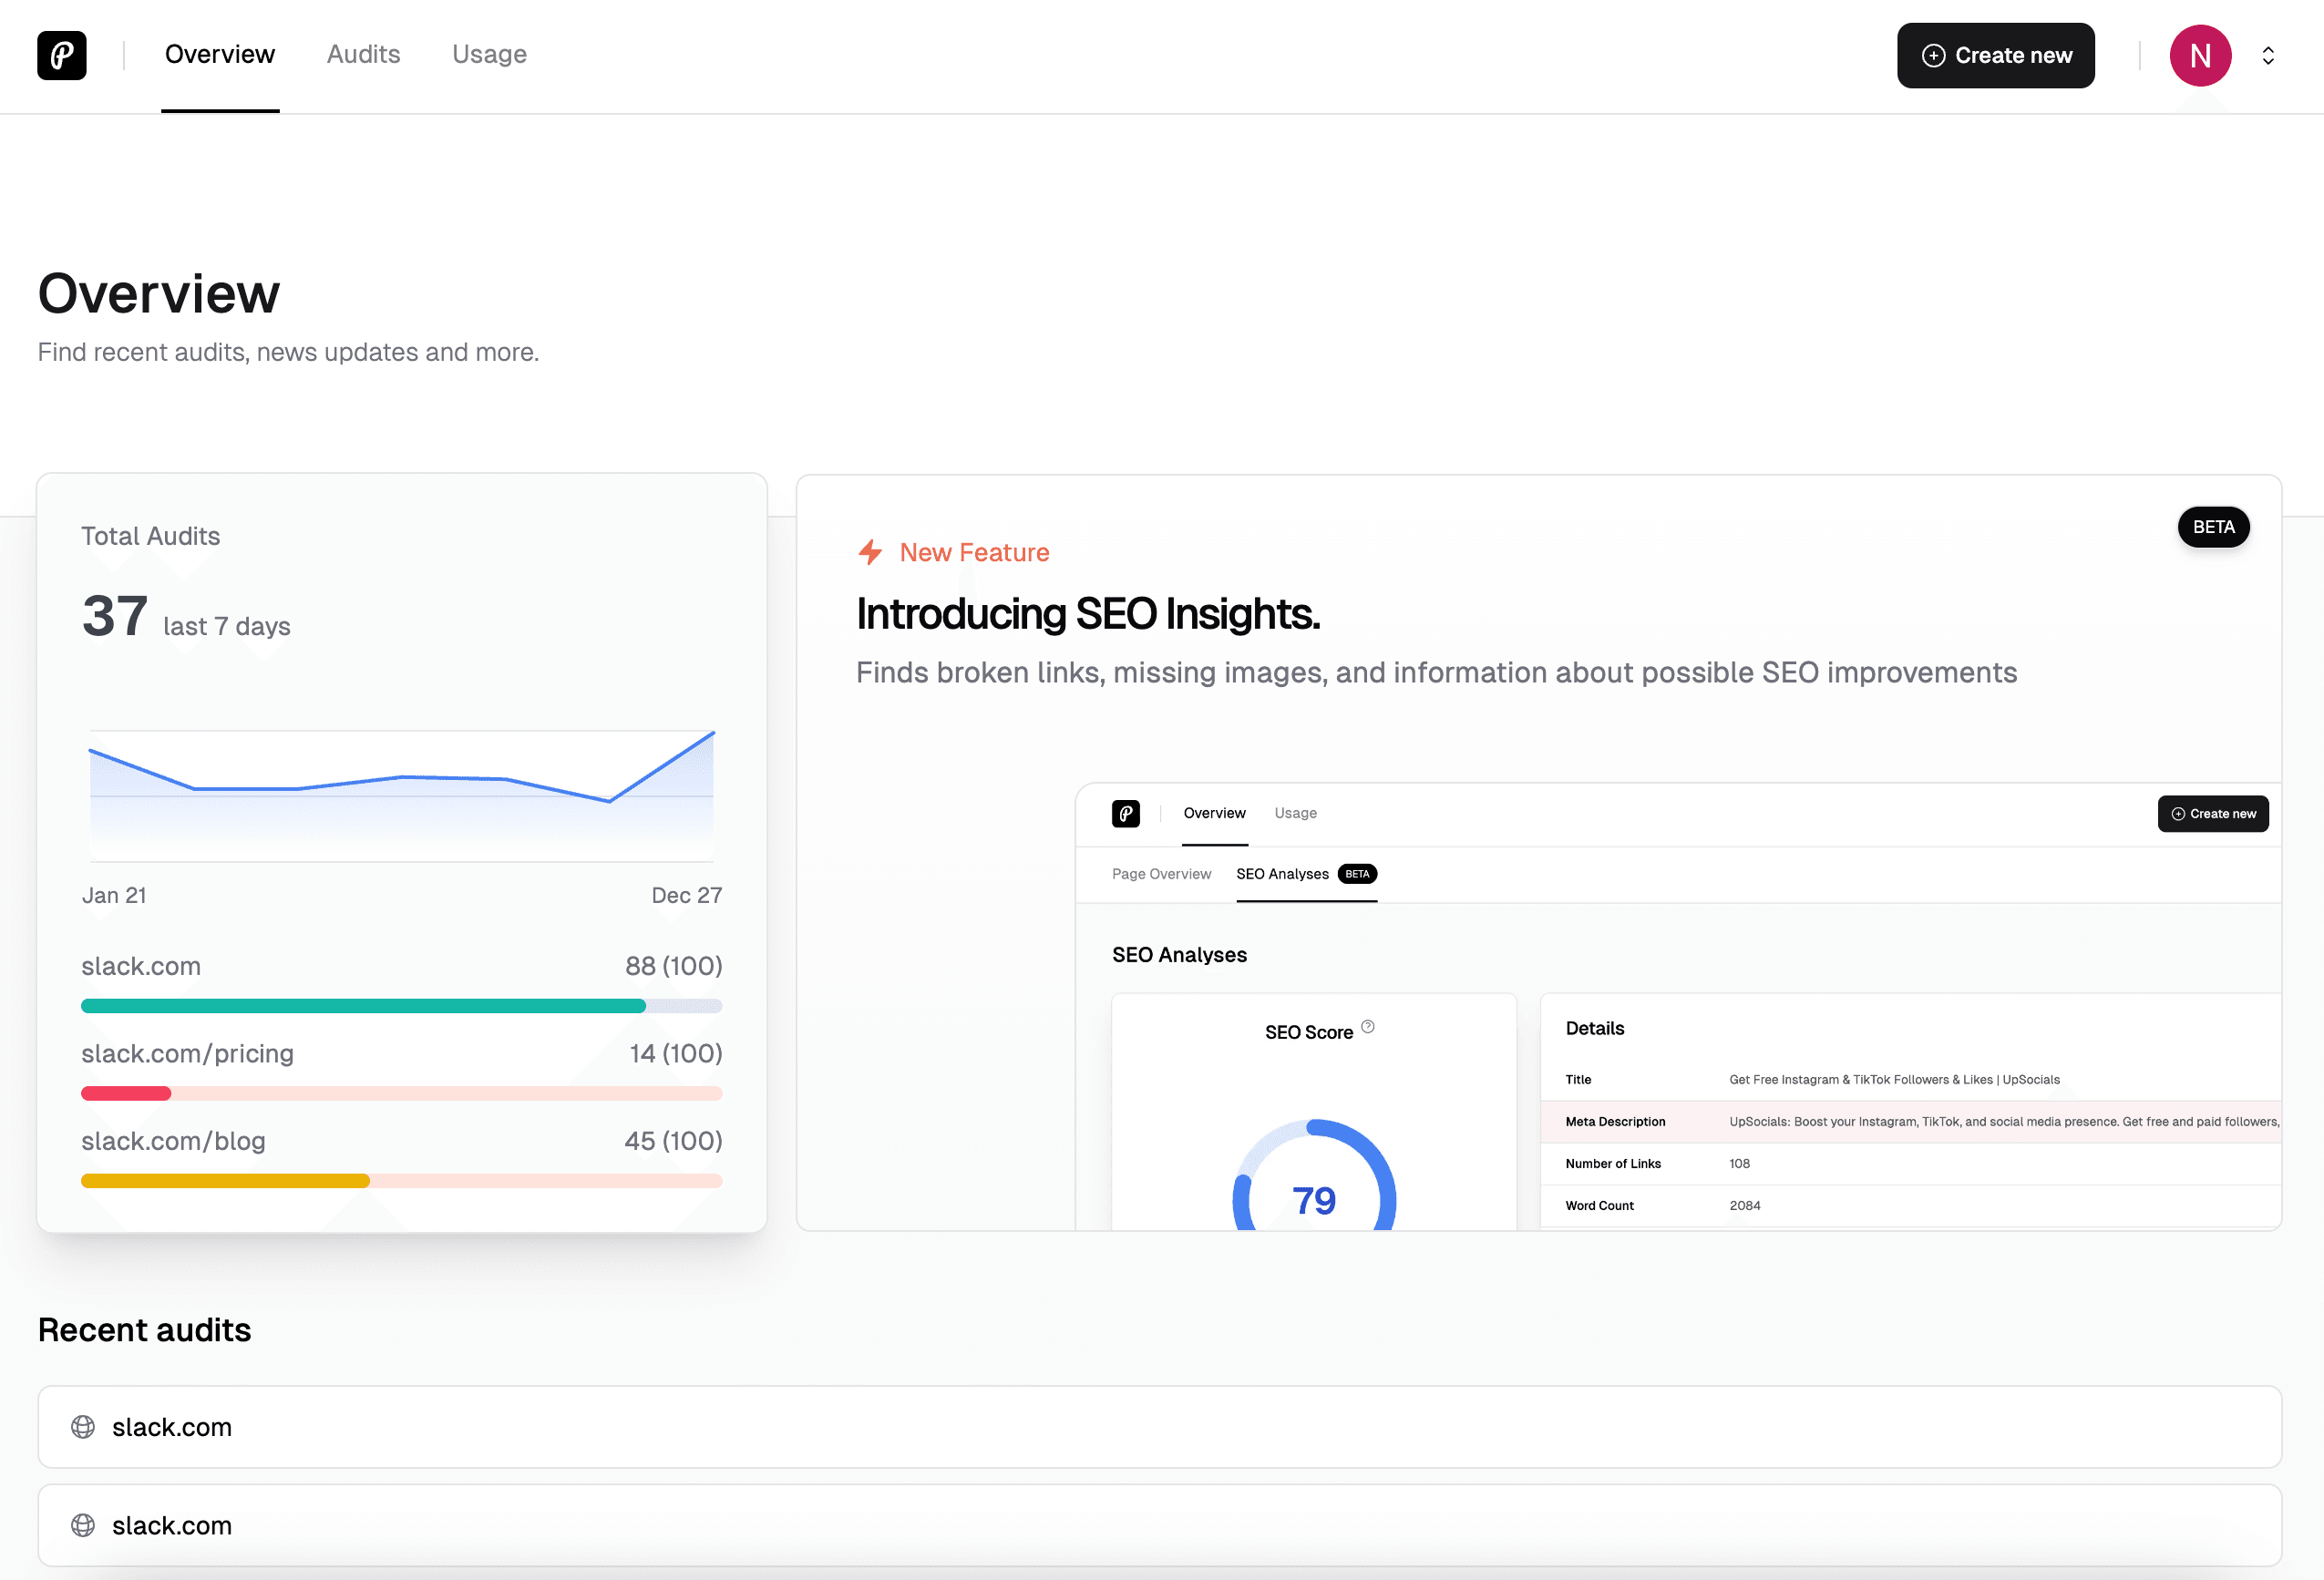2324x1580 pixels.
Task: Click the New Feature label
Action: (974, 552)
